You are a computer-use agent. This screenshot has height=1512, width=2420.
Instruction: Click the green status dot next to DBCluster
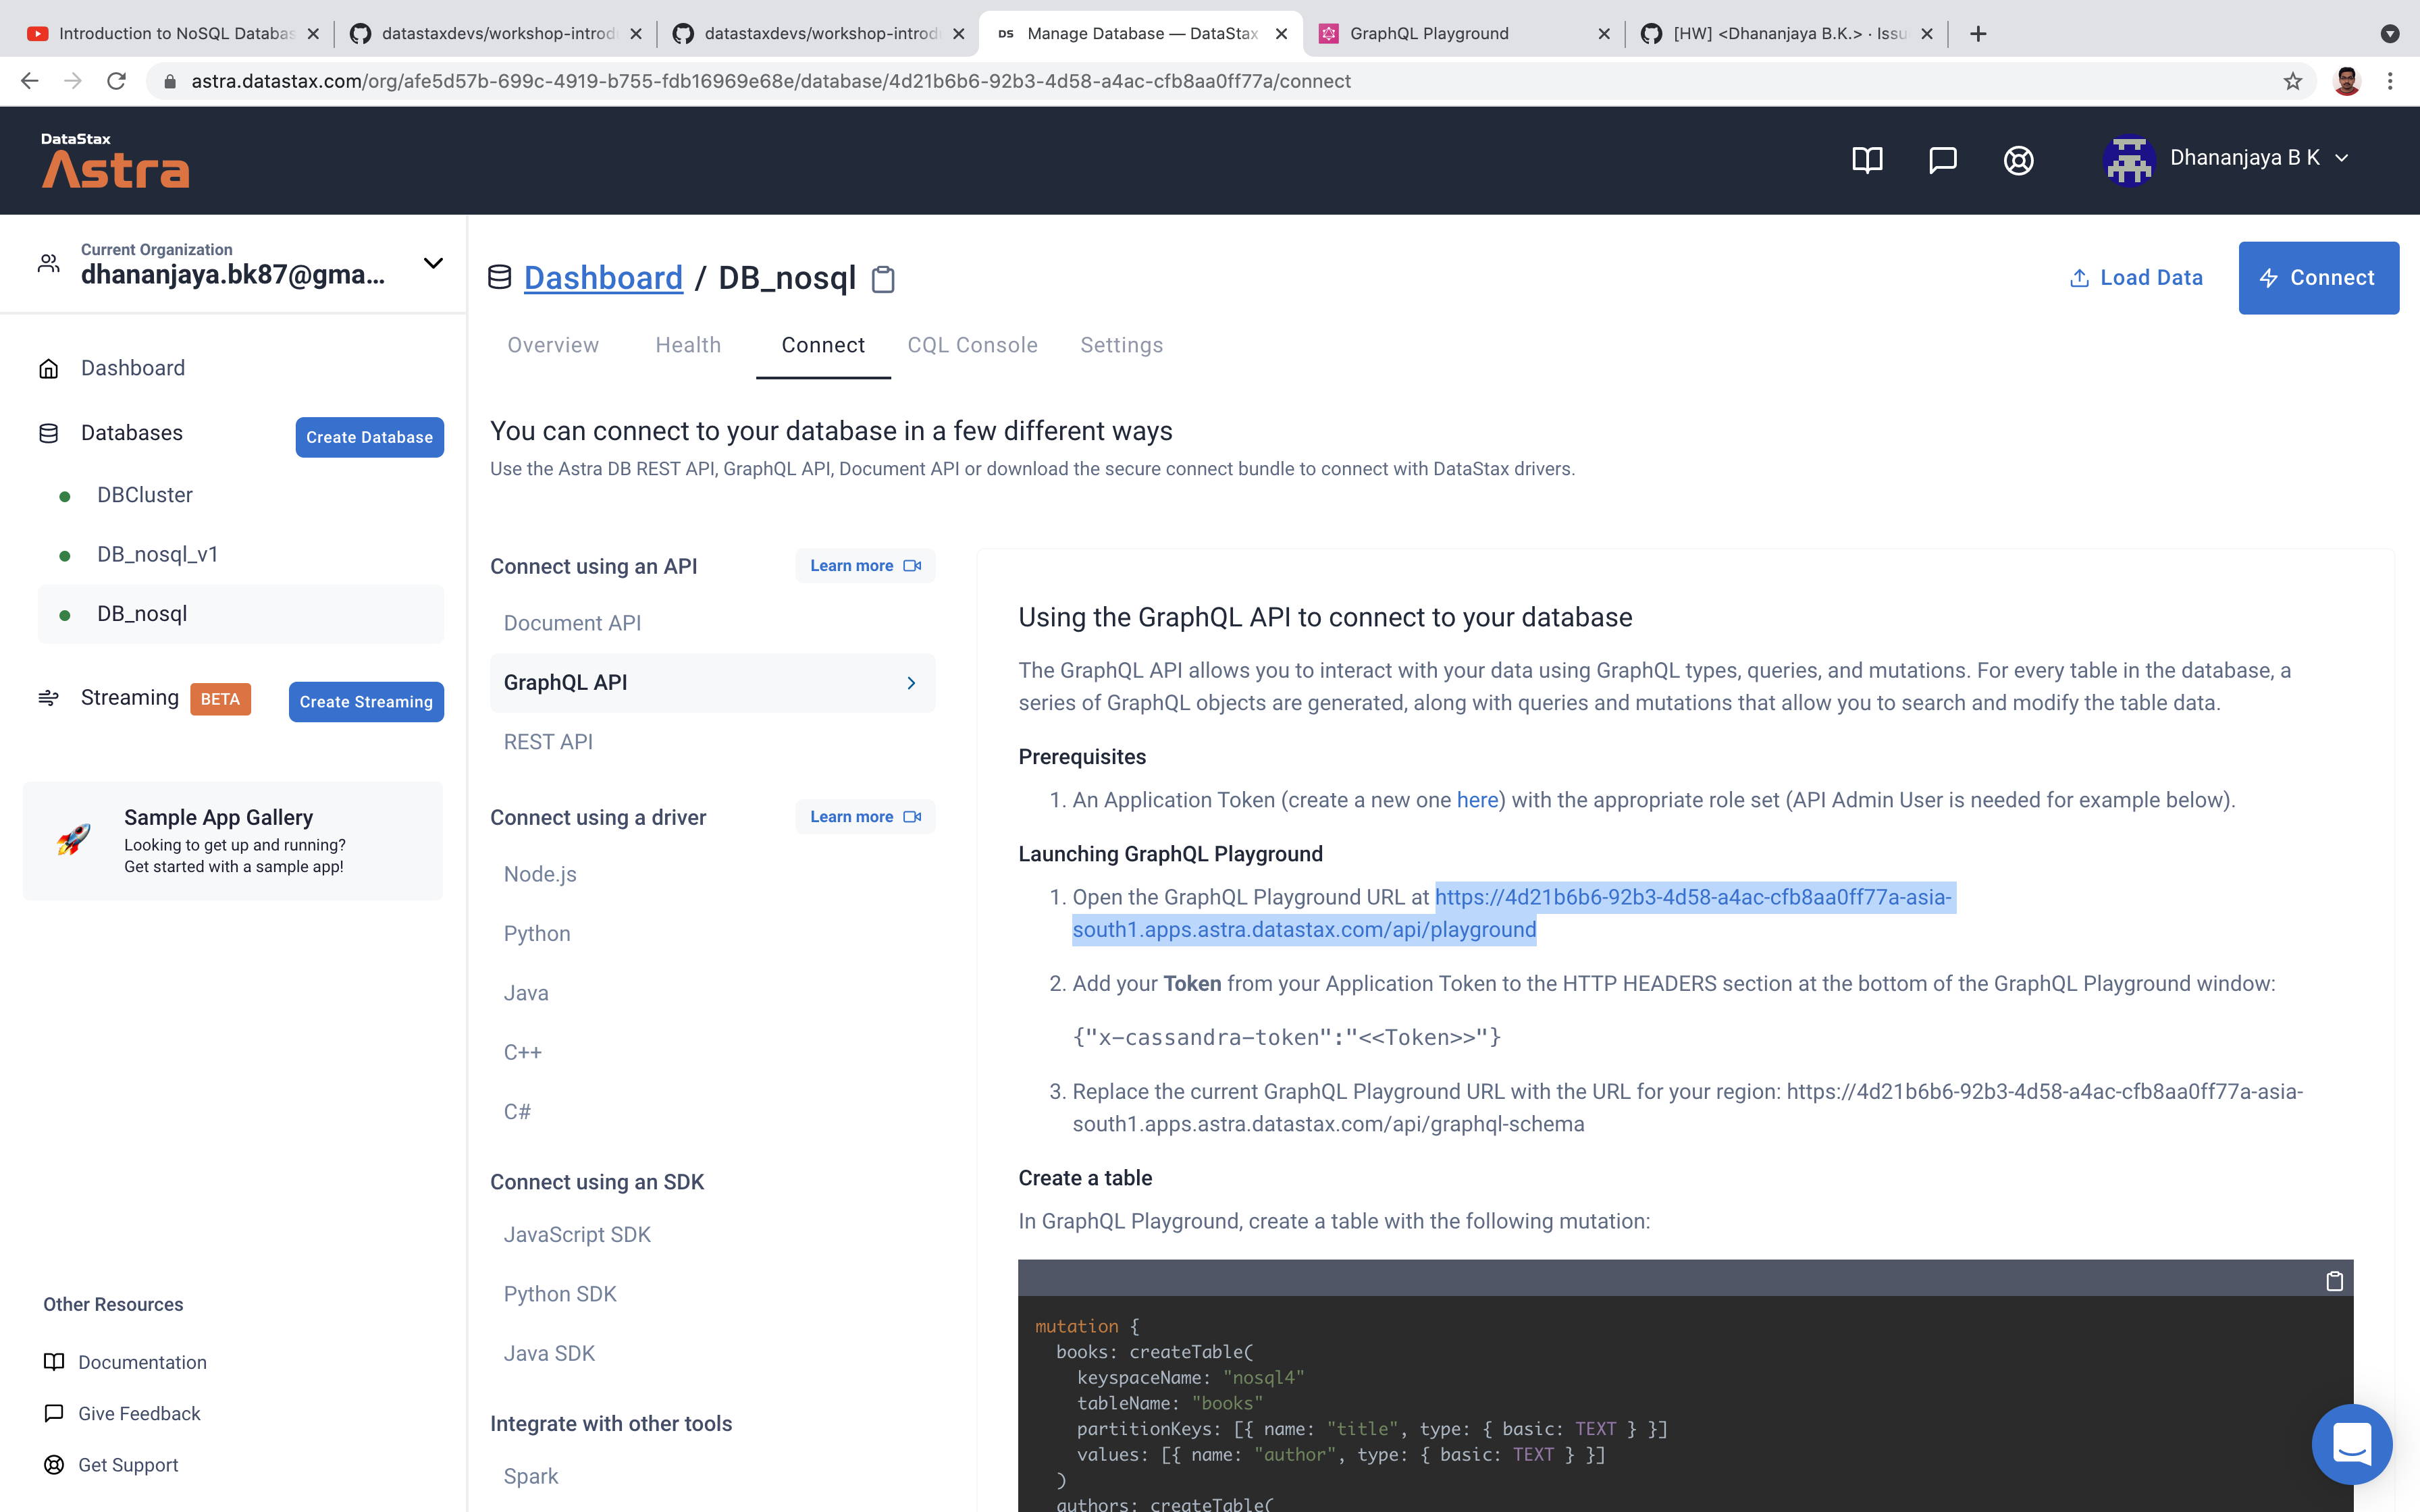point(66,495)
